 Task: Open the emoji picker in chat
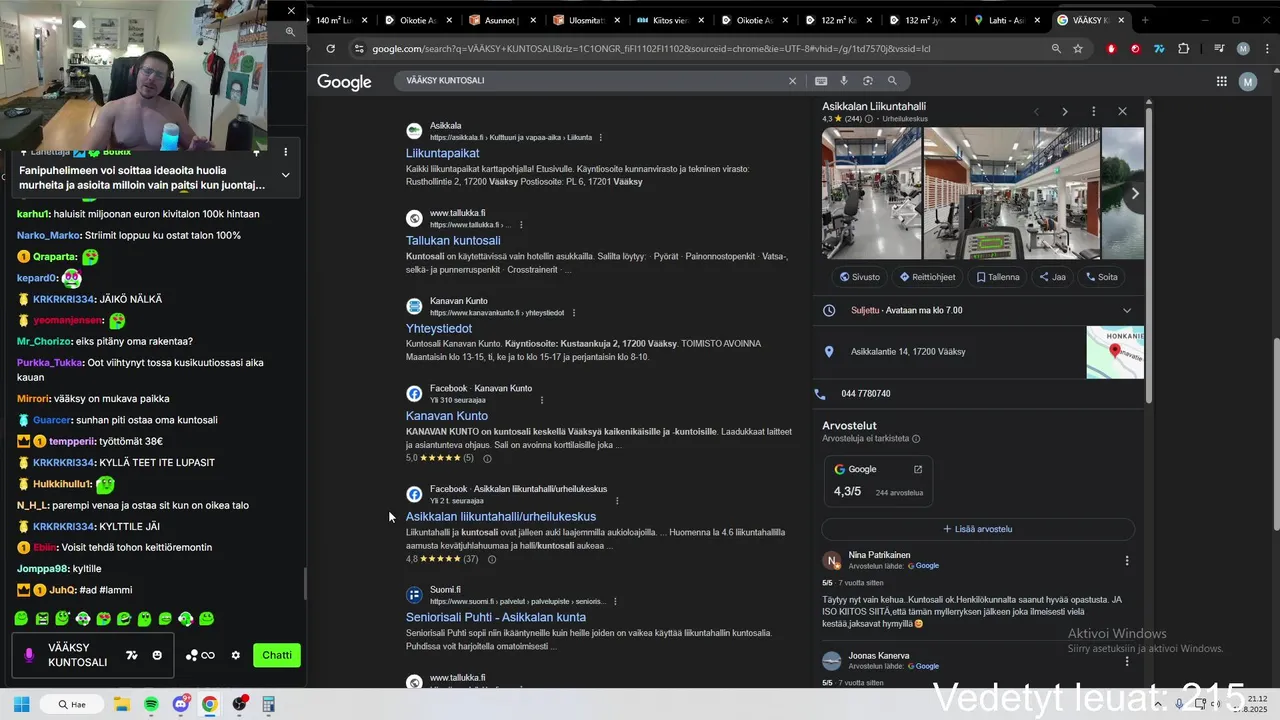tap(157, 655)
